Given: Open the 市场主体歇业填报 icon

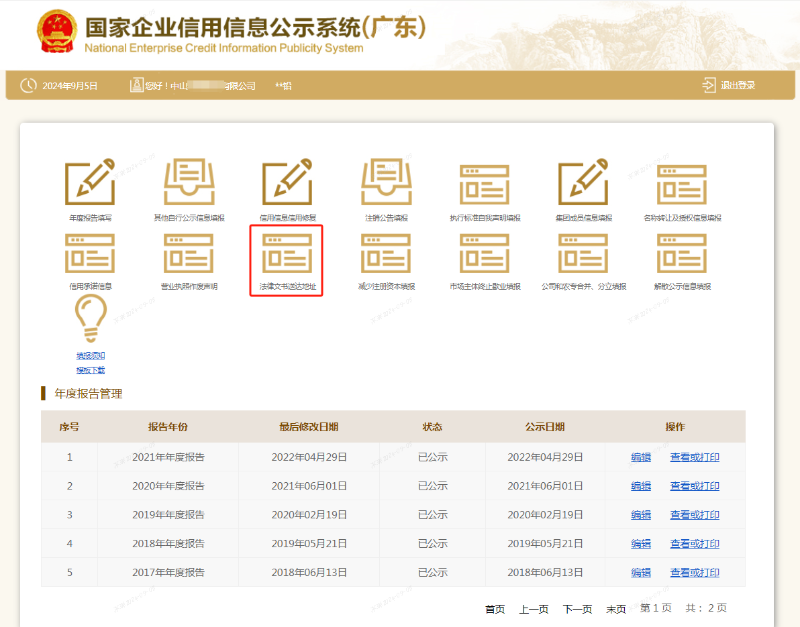Looking at the screenshot, I should pos(484,255).
